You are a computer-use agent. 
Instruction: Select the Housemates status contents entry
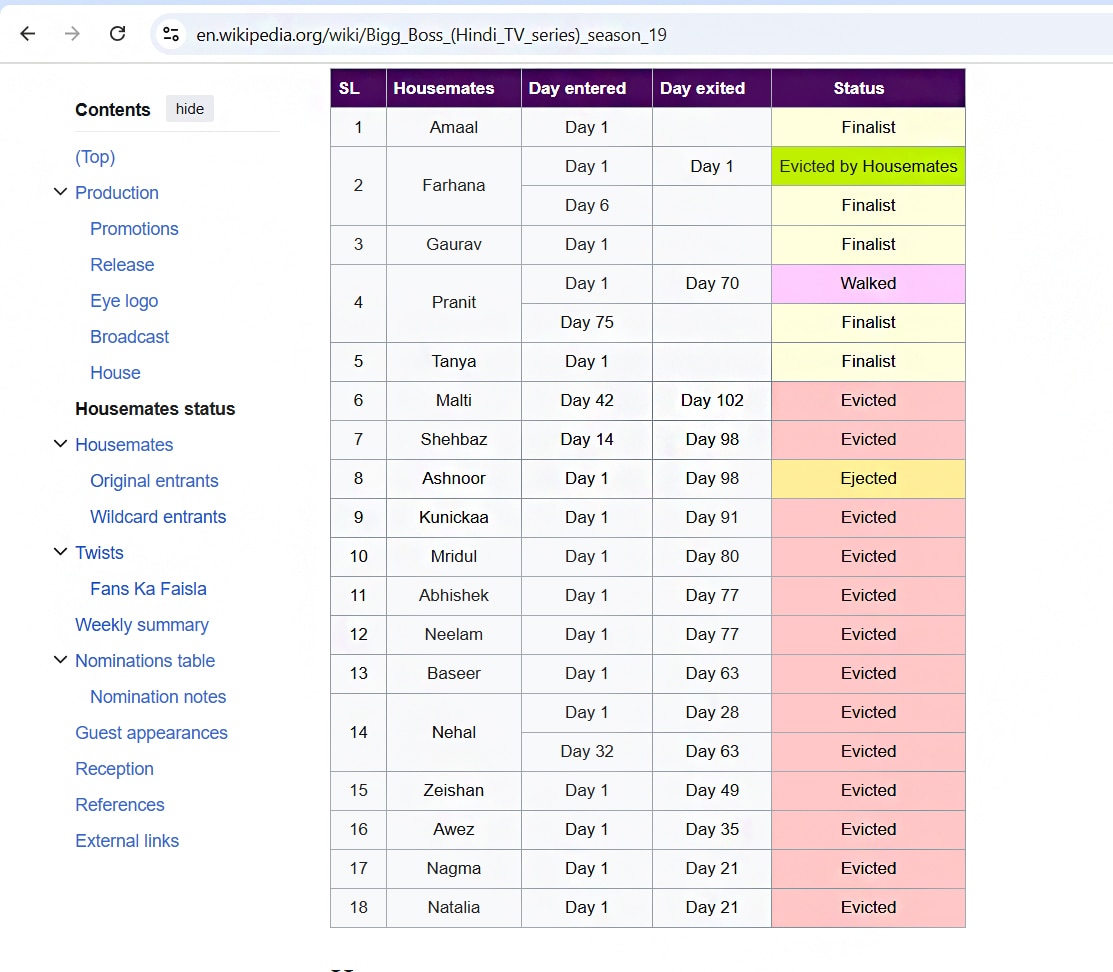(x=155, y=409)
